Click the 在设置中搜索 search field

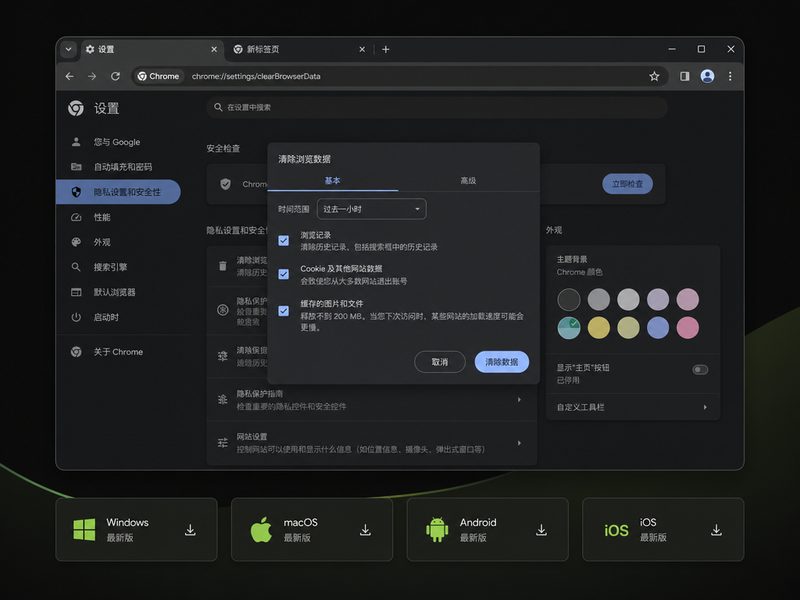[437, 107]
